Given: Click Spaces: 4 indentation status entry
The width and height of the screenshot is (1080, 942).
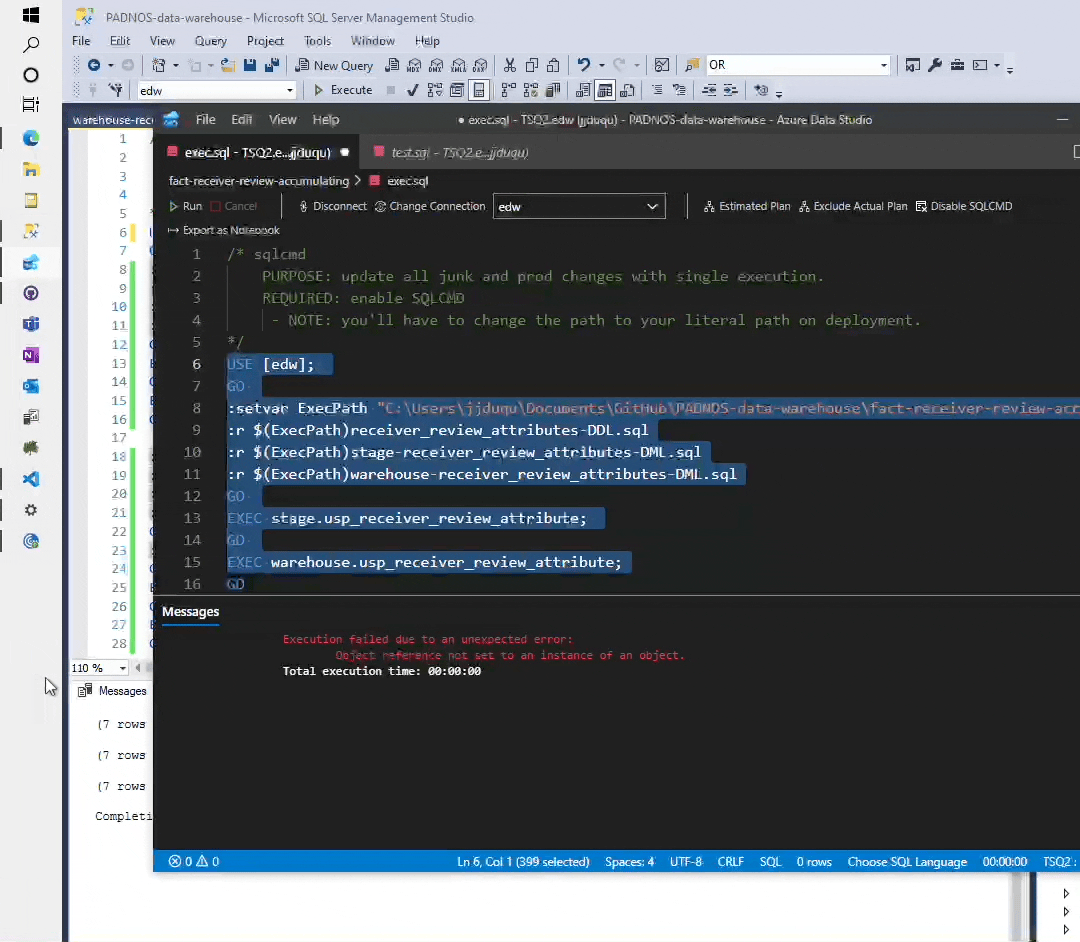Looking at the screenshot, I should point(630,861).
